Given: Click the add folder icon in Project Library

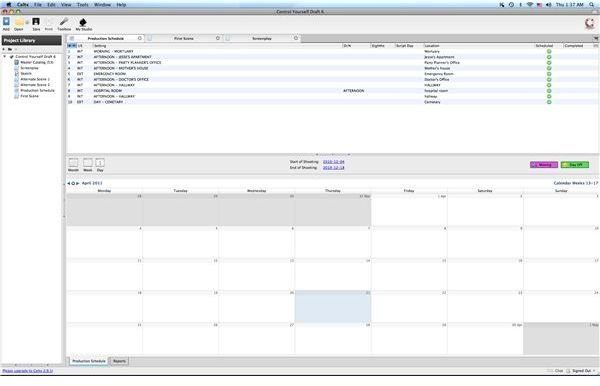Looking at the screenshot, I should point(10,49).
